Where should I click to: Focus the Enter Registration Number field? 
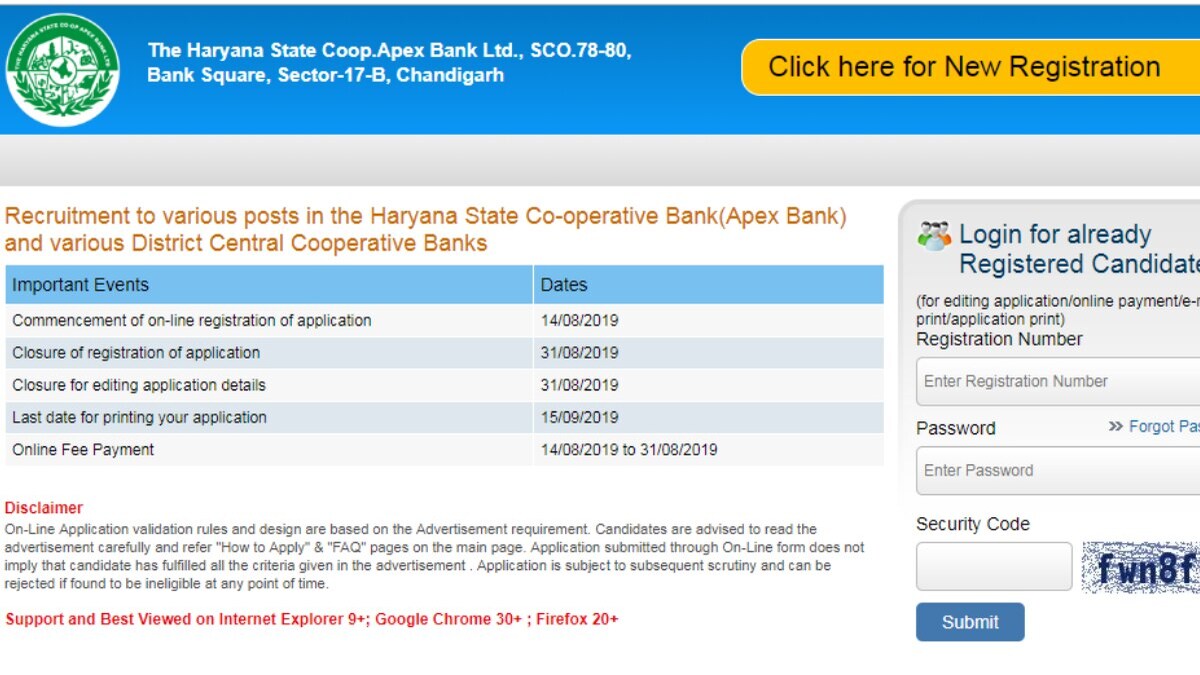(x=1058, y=381)
